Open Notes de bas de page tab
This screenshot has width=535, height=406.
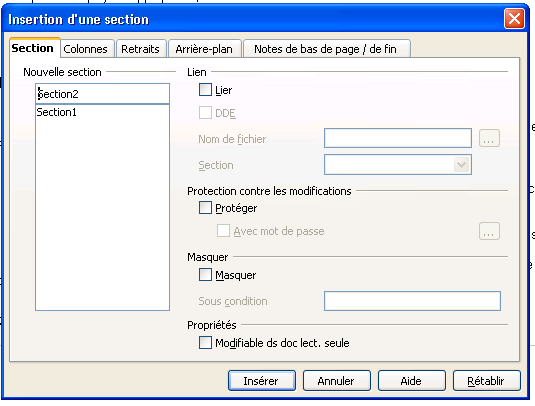326,49
